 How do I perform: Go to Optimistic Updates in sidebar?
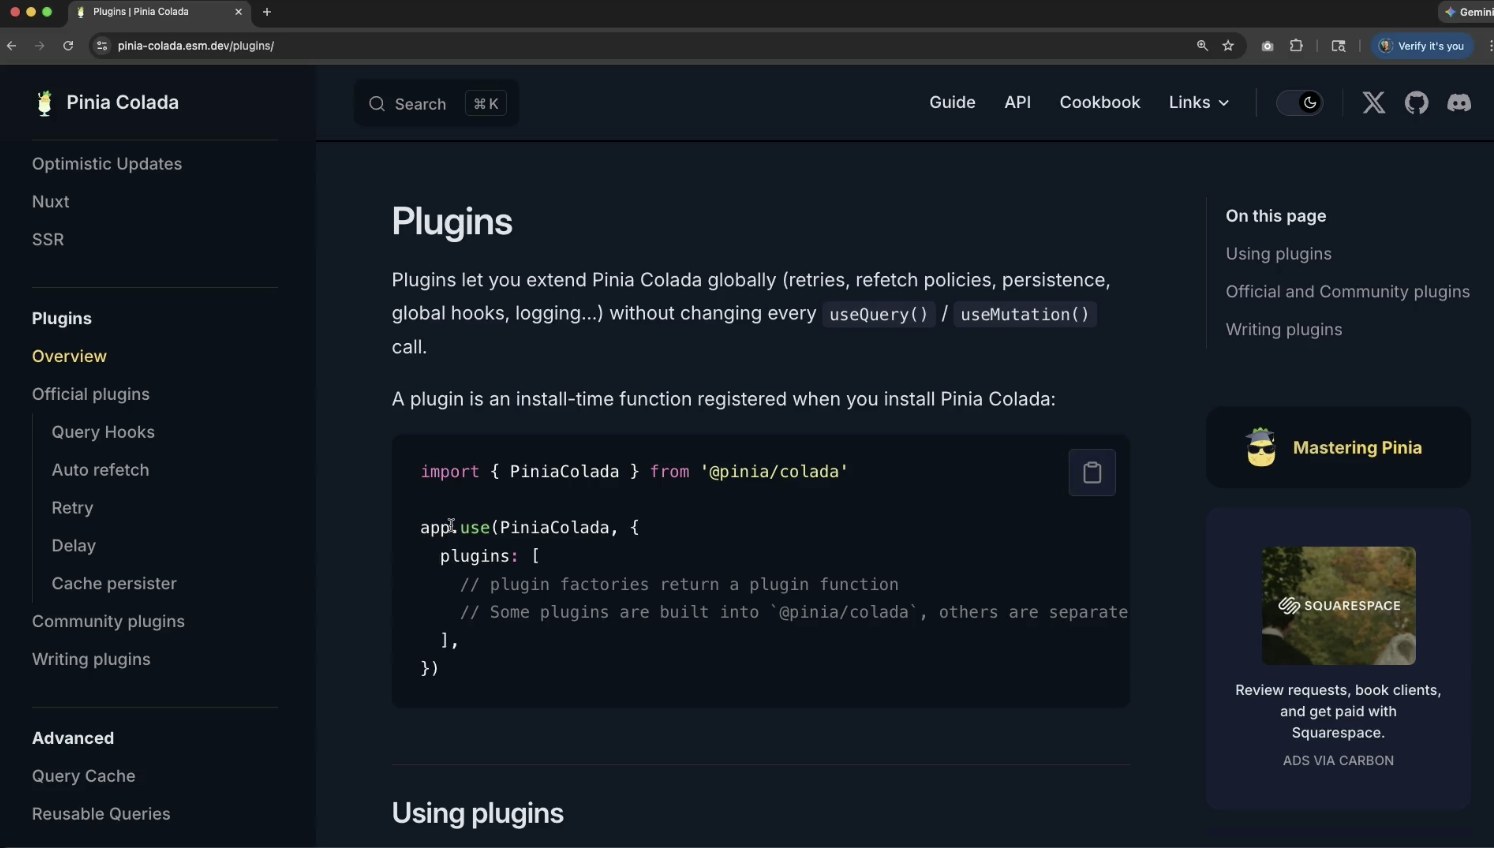[x=107, y=164]
